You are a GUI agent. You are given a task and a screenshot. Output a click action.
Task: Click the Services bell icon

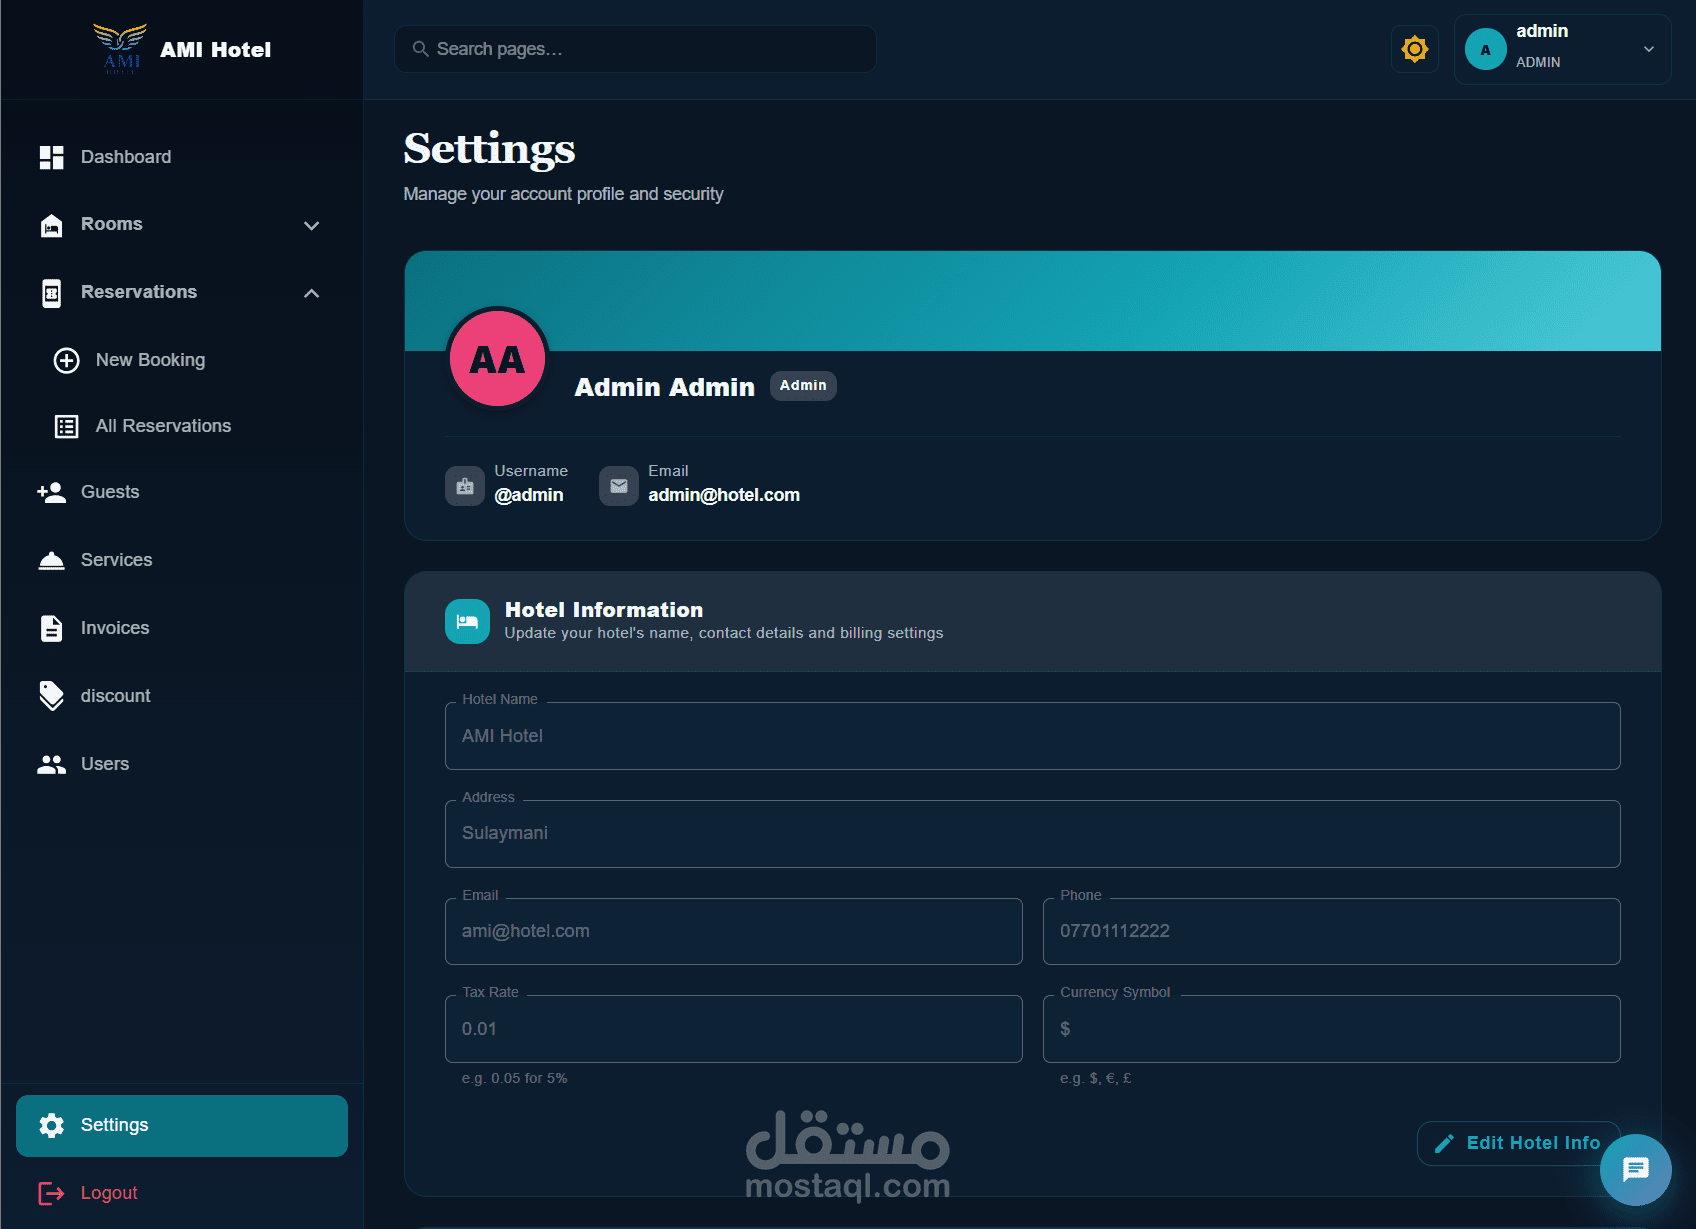pyautogui.click(x=52, y=561)
